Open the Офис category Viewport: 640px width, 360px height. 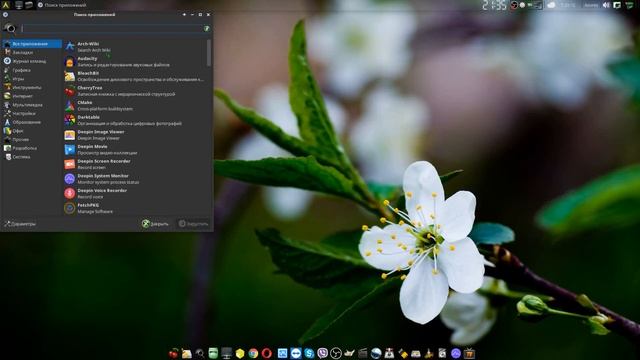(x=32, y=131)
